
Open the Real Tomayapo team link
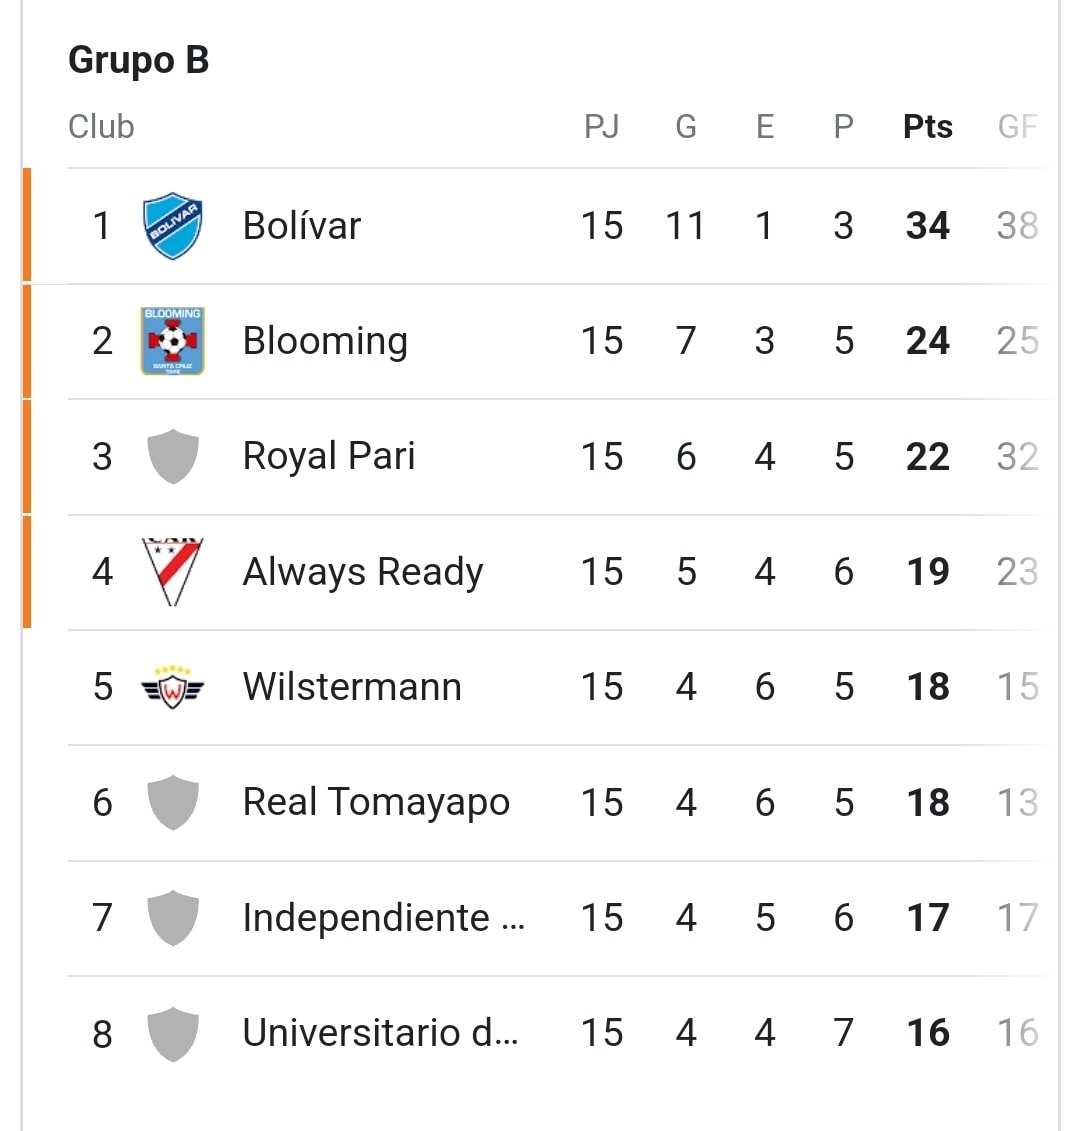coord(376,803)
